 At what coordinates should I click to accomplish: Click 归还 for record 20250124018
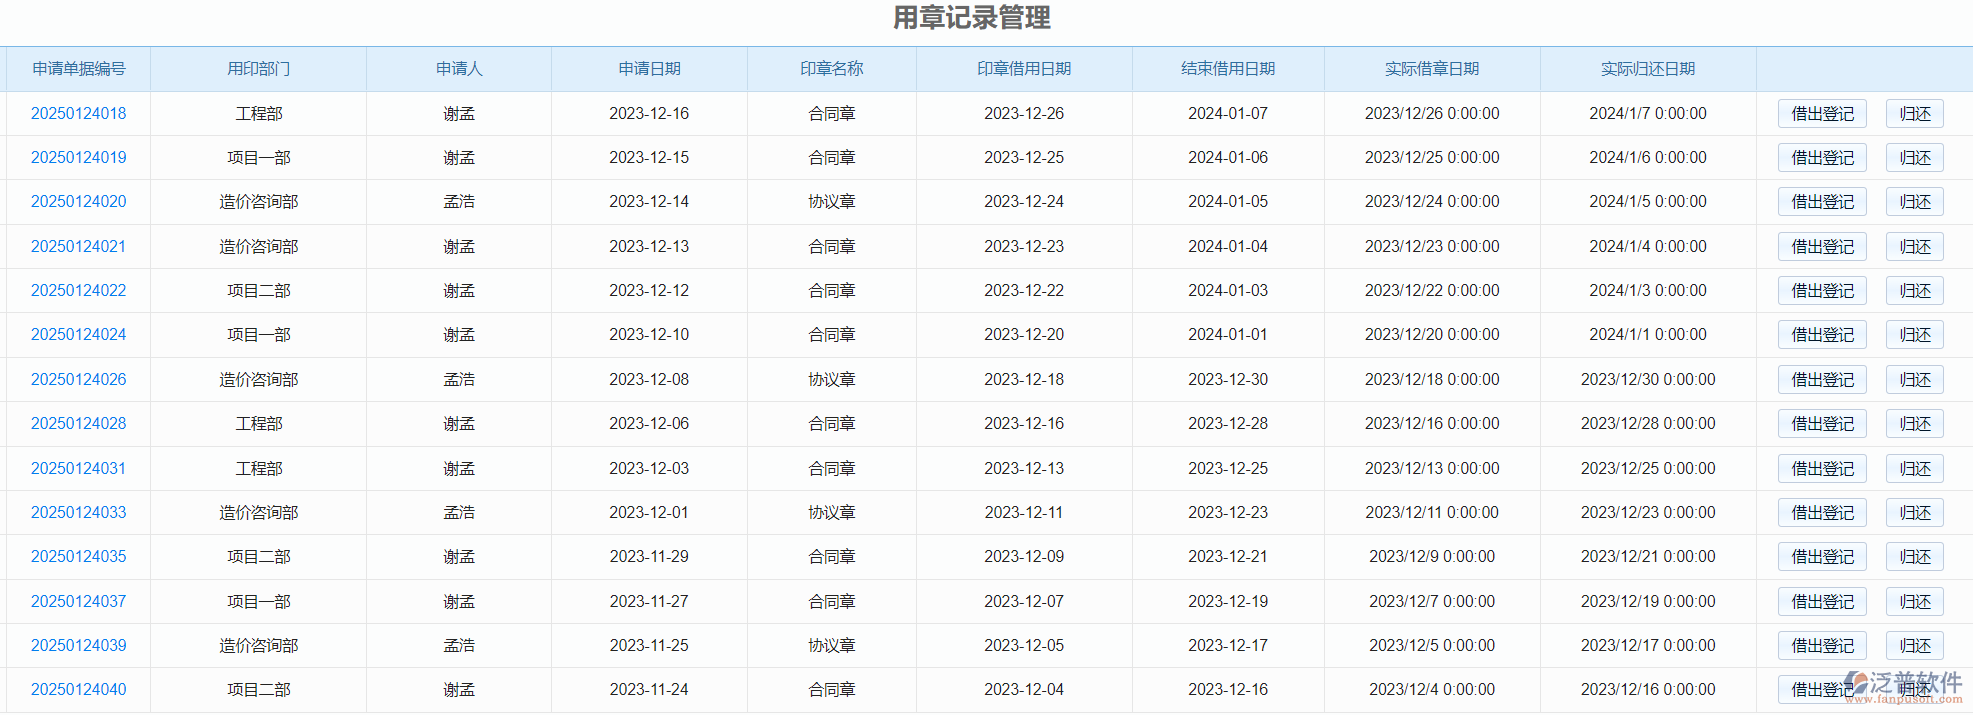pyautogui.click(x=1914, y=114)
